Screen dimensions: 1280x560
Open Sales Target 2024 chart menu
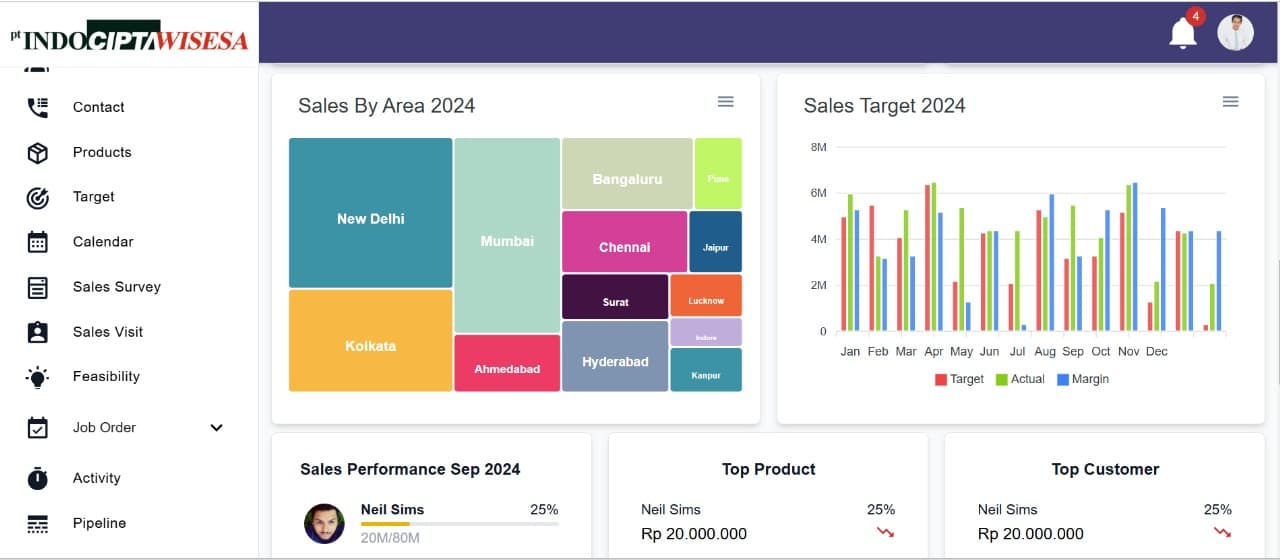(1231, 102)
